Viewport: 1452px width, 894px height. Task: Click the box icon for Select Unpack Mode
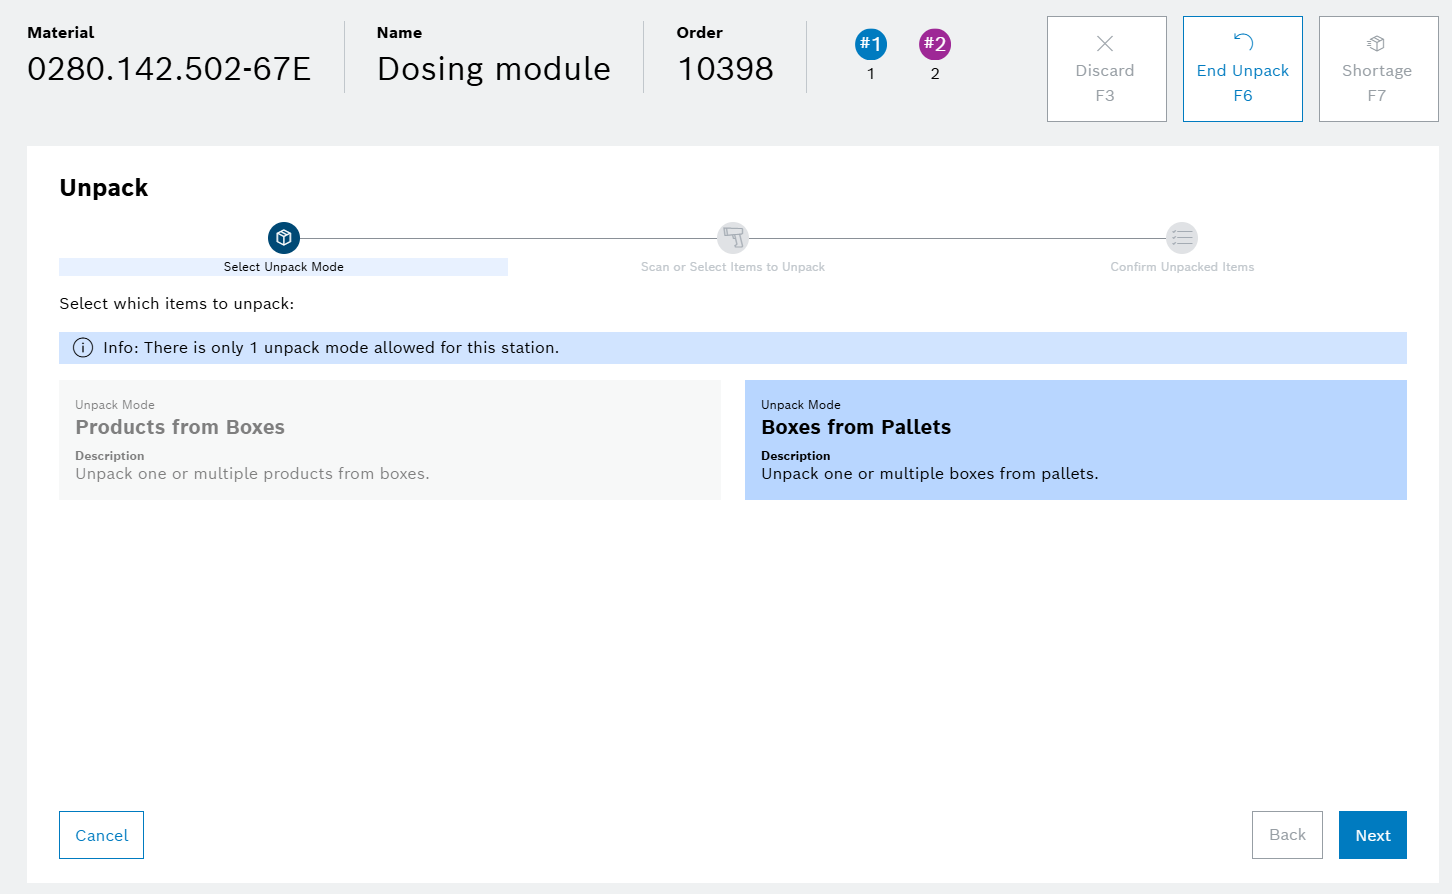pos(284,238)
